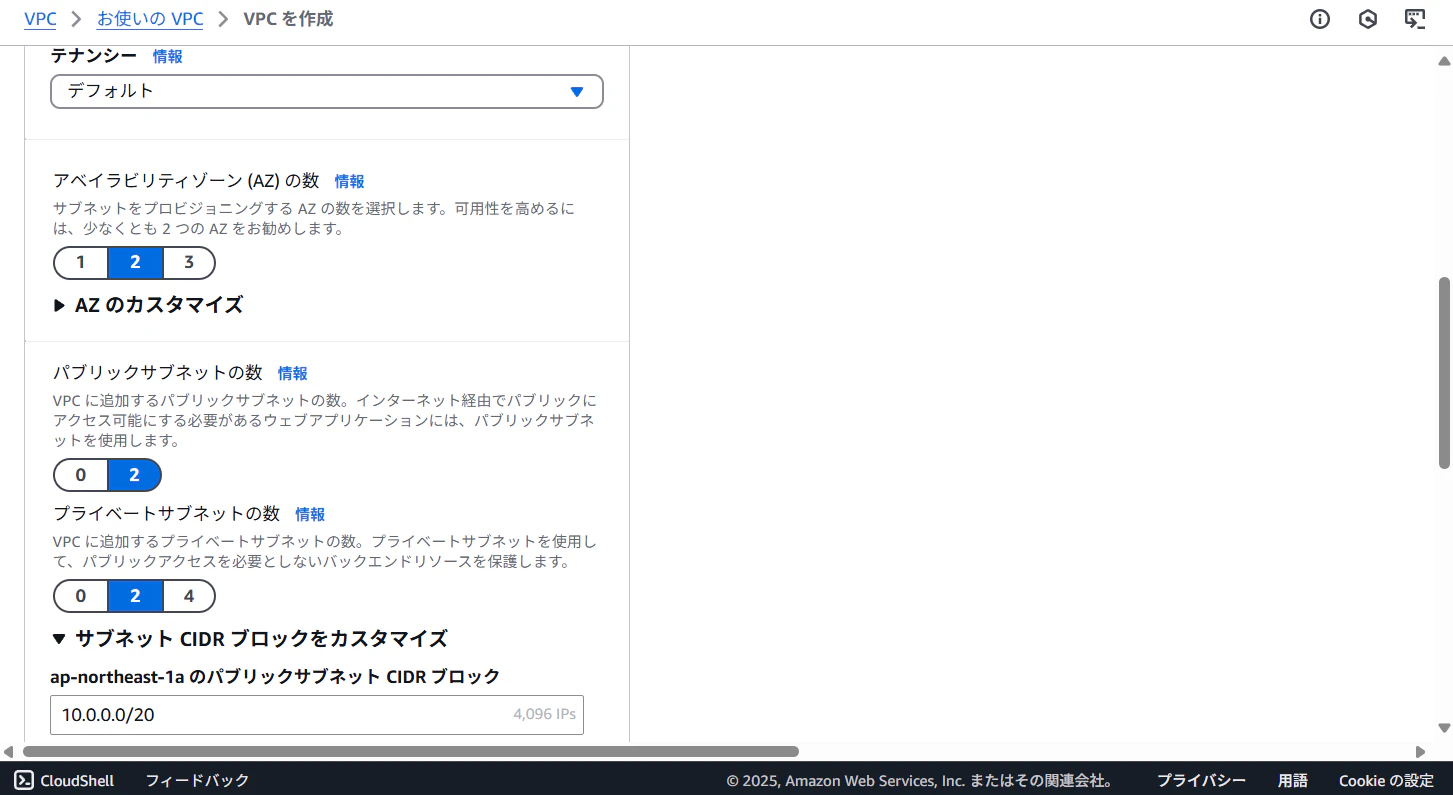1453x795 pixels.
Task: Click フィードバック in the footer
Action: point(197,780)
